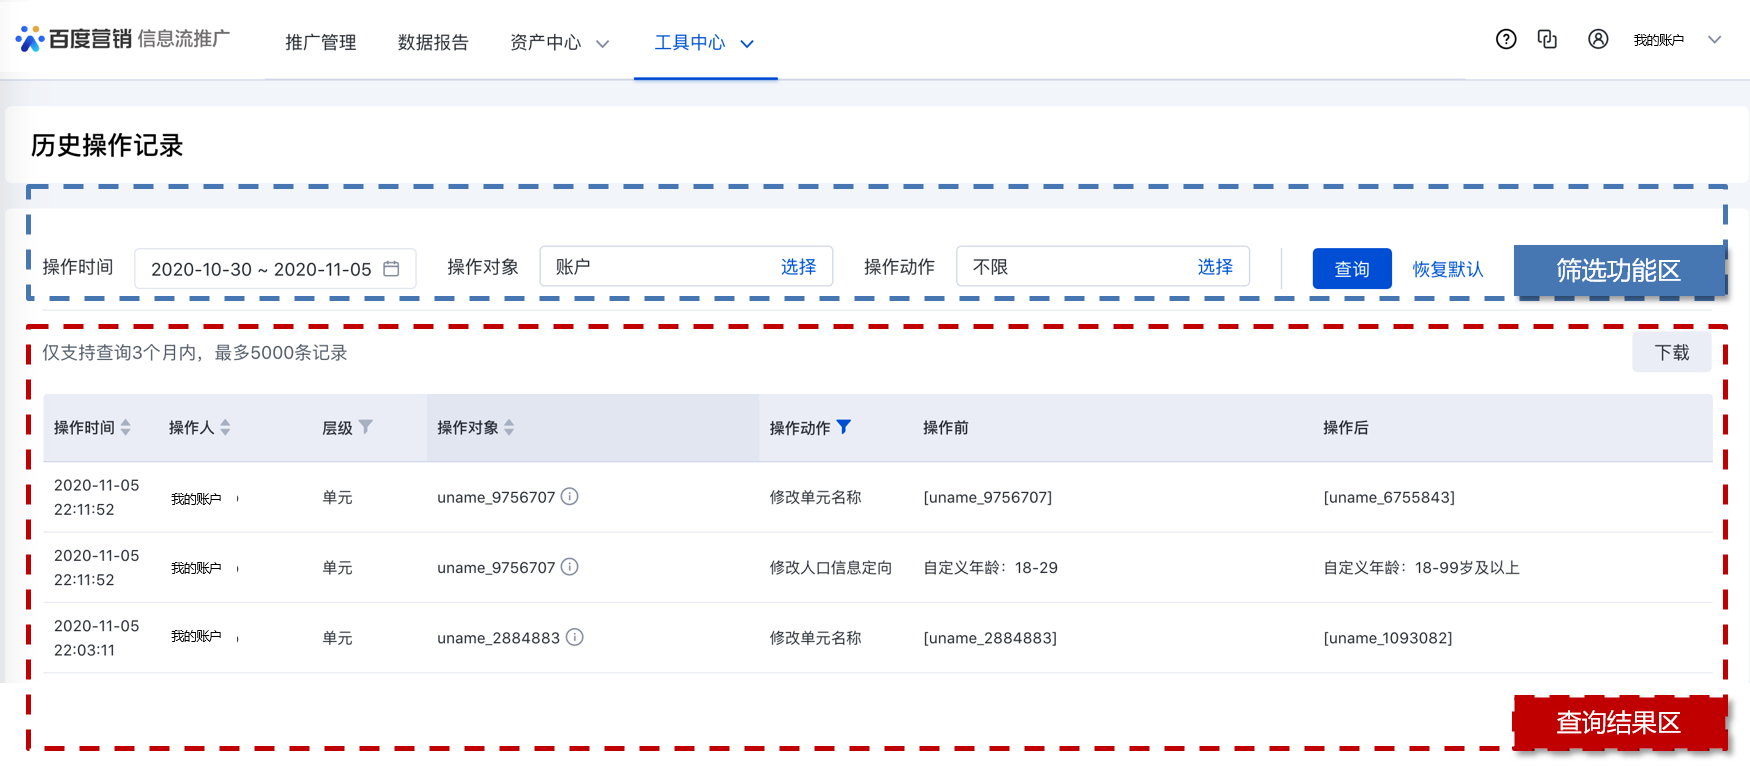Switch to the 数据报告 tab
The height and width of the screenshot is (766, 1750).
(433, 43)
